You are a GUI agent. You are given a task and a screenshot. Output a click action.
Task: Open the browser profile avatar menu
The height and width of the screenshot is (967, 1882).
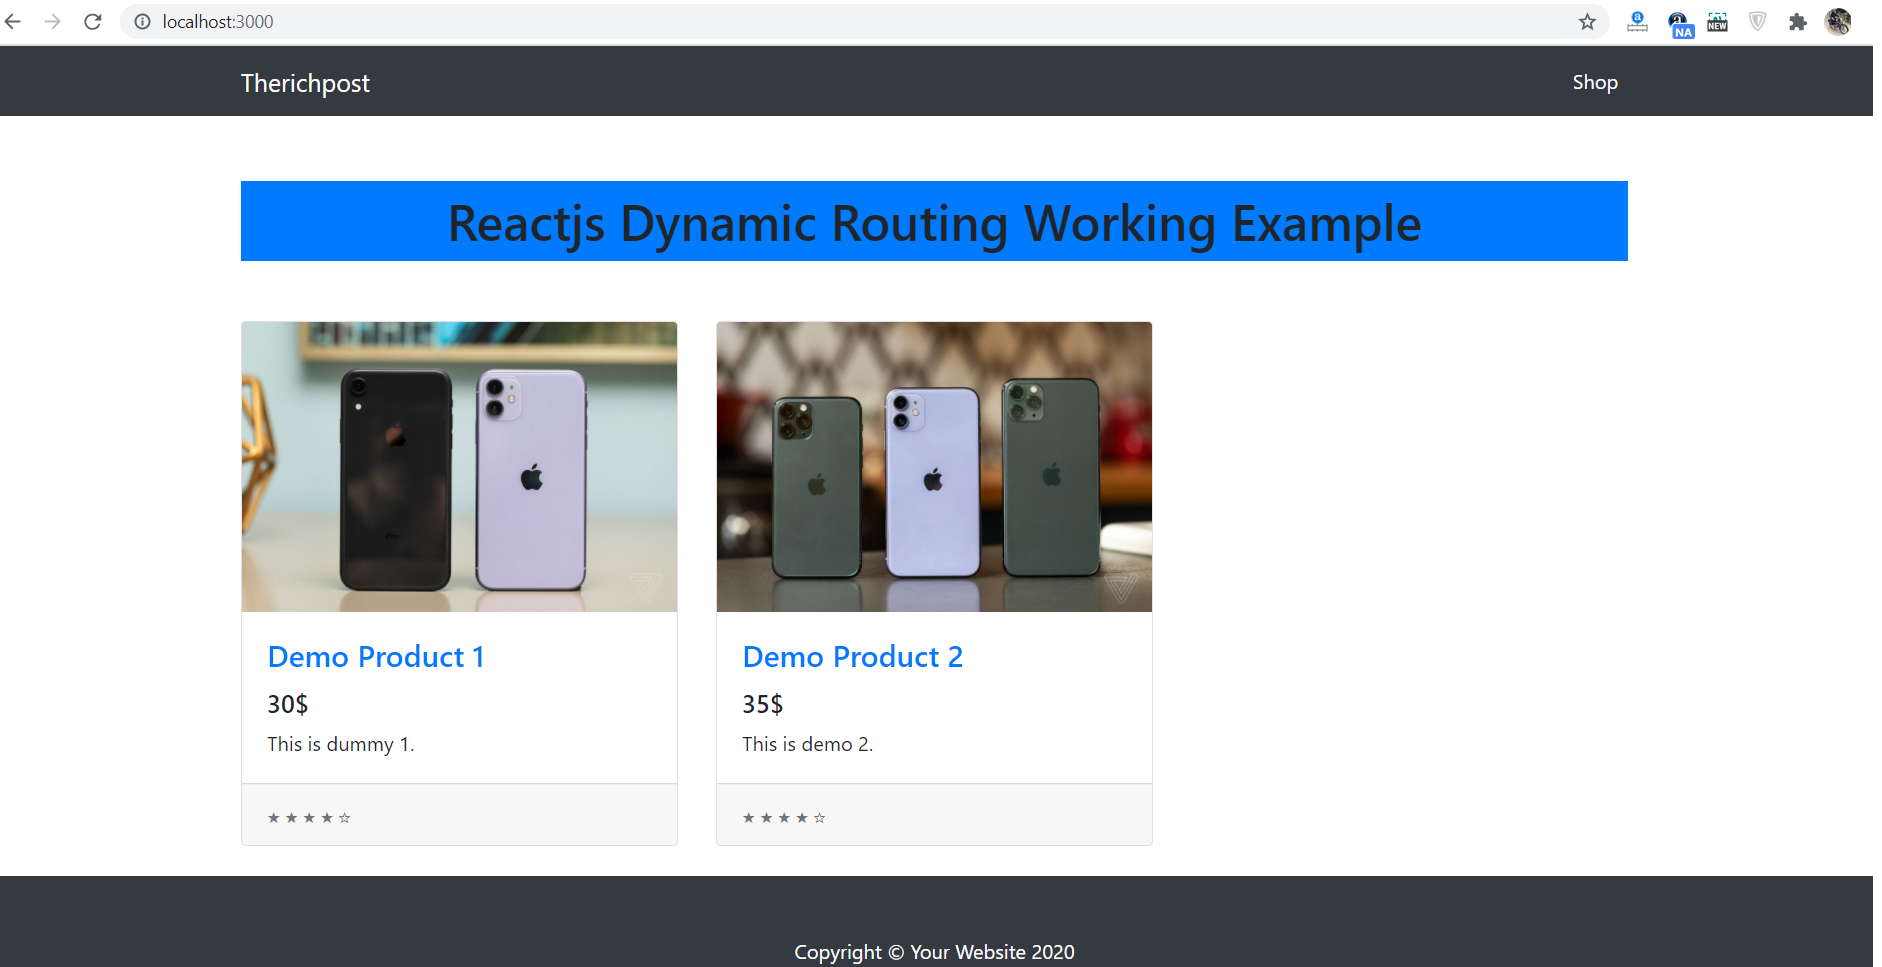tap(1838, 21)
